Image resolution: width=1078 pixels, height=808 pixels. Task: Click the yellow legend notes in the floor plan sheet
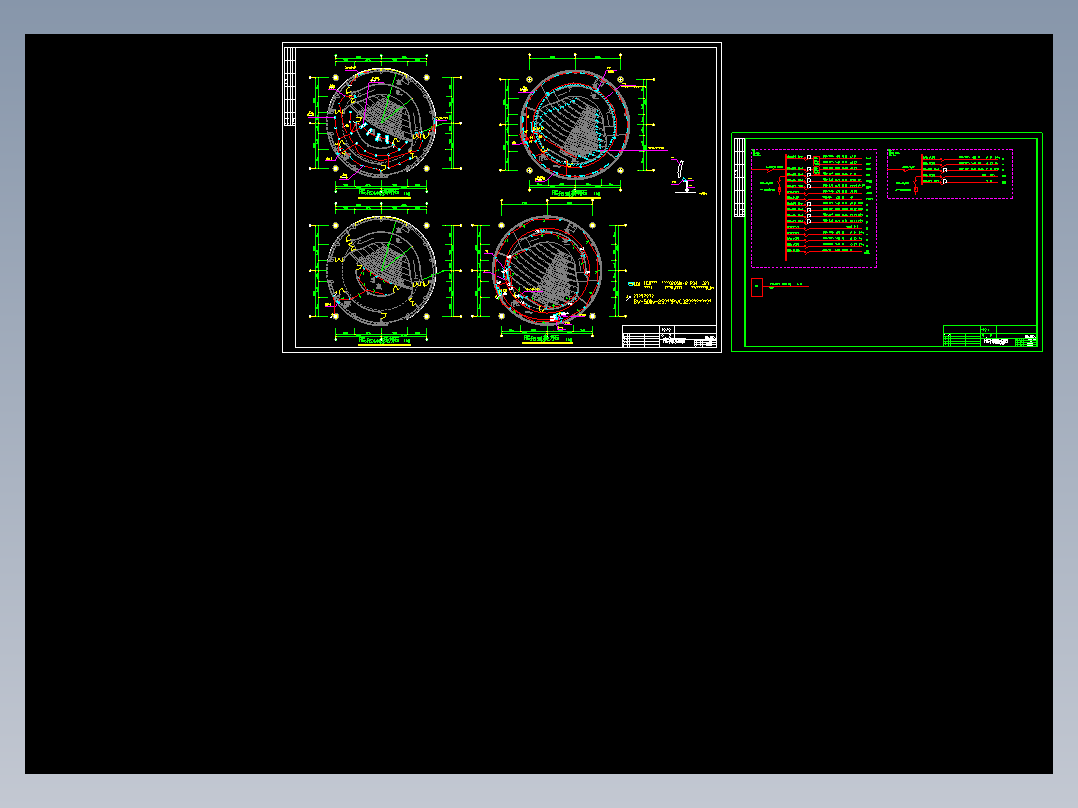click(x=670, y=293)
